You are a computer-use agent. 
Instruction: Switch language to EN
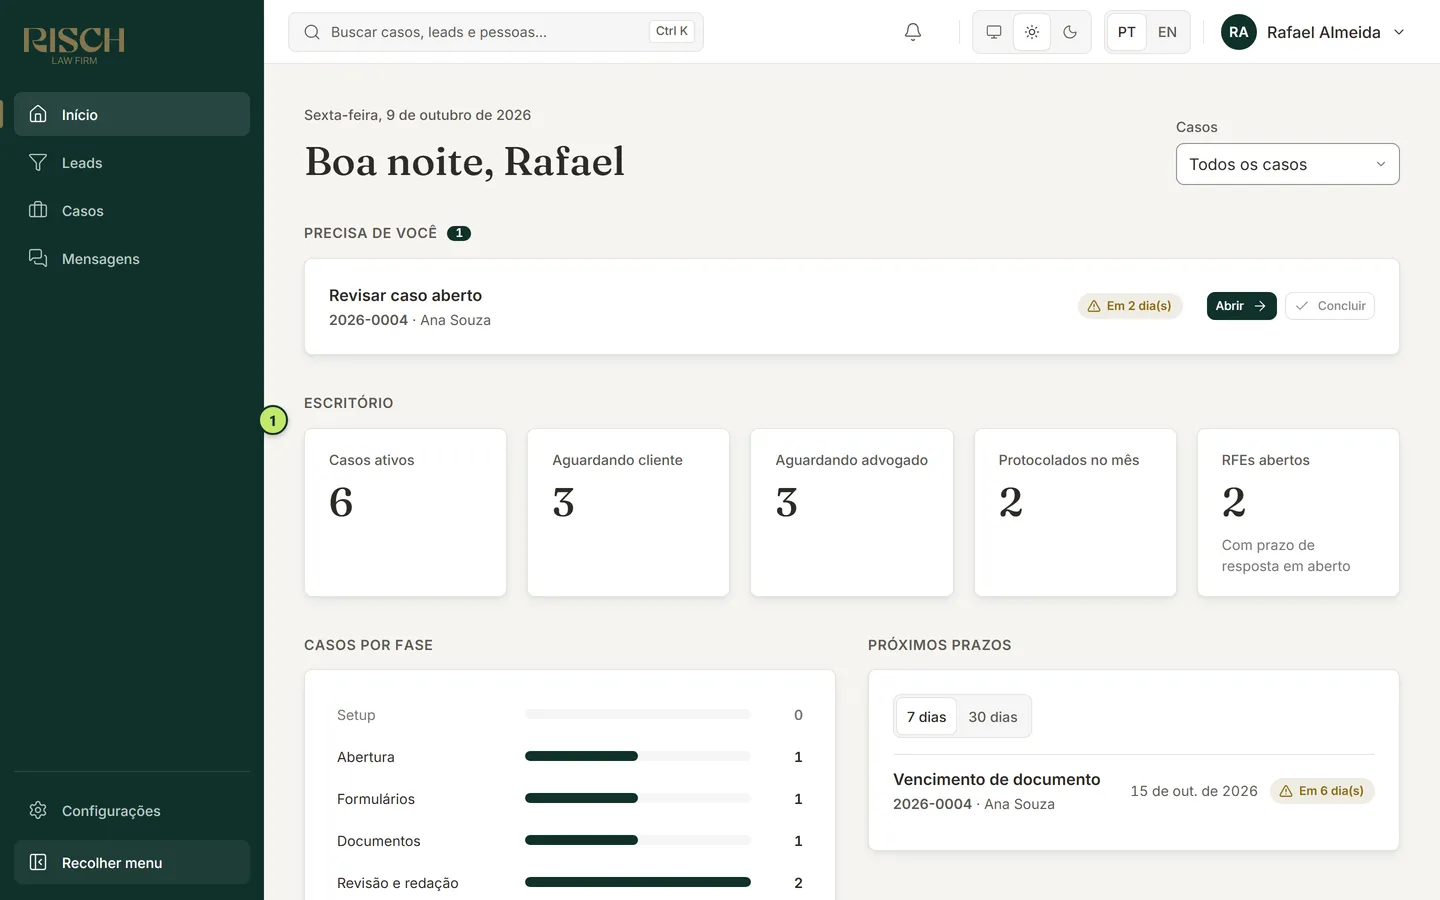(1167, 32)
